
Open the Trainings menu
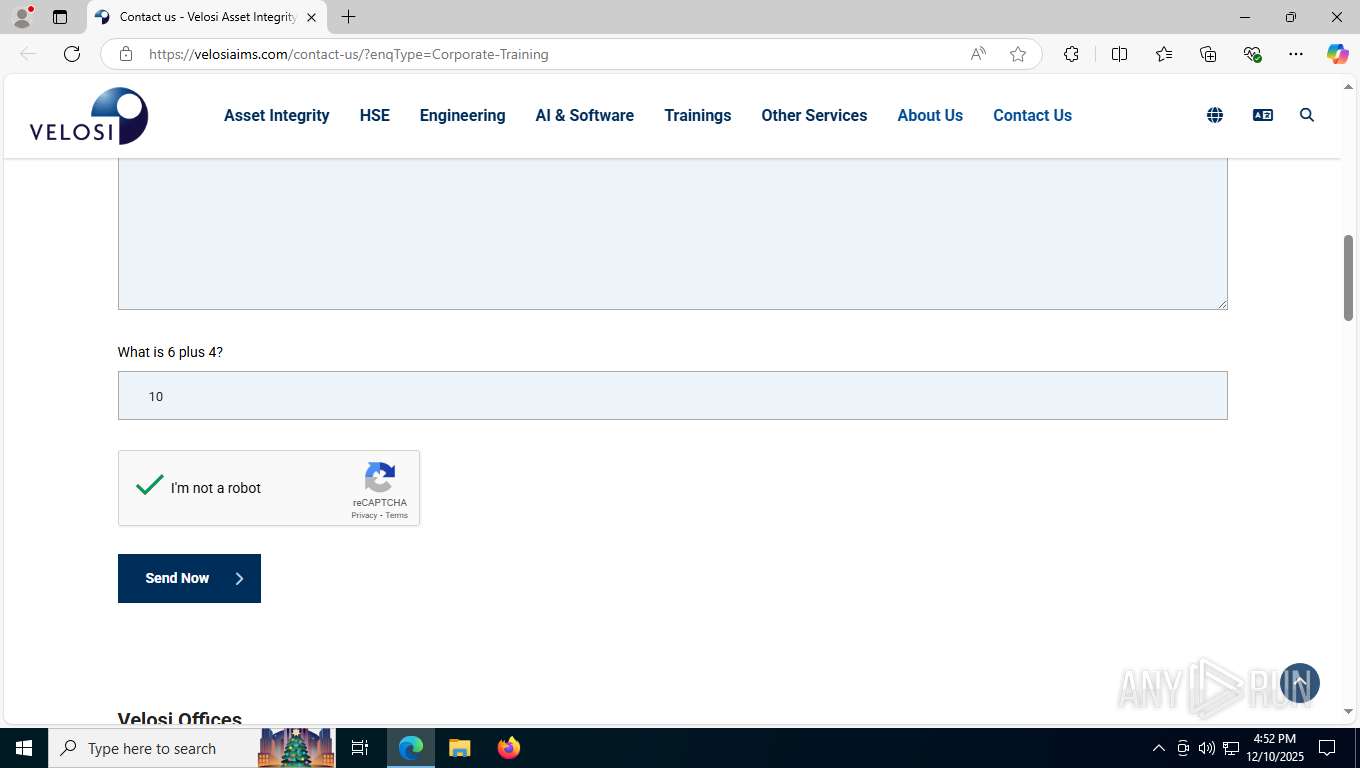[x=698, y=115]
